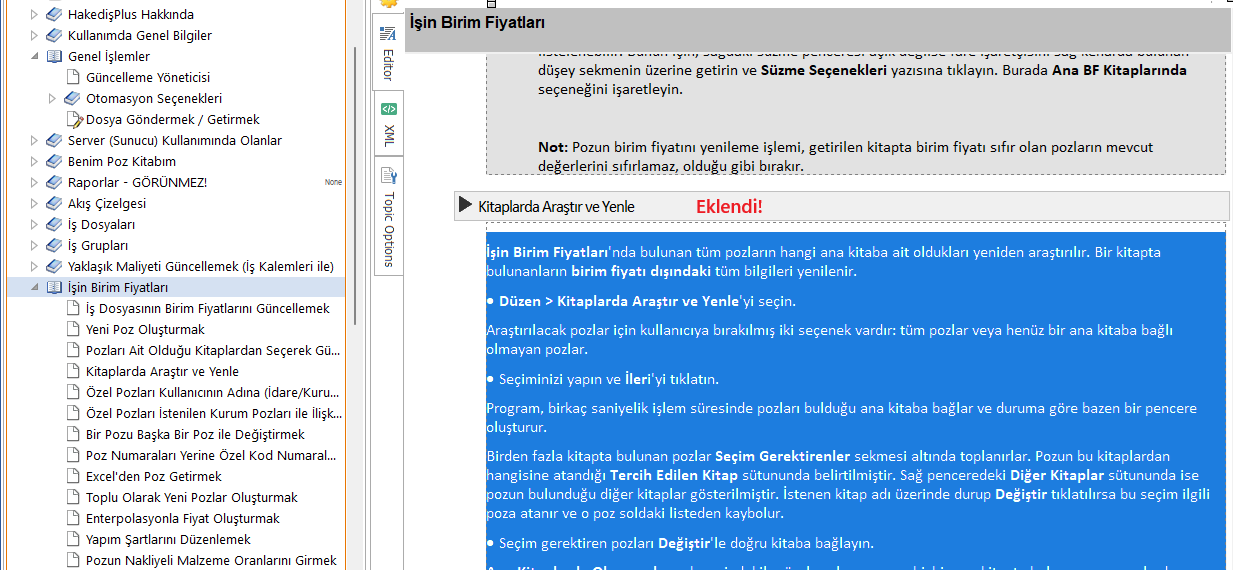Image resolution: width=1233 pixels, height=570 pixels.
Task: Click the Toplu Olarak Yeni Pozlar page icon
Action: tap(72, 498)
